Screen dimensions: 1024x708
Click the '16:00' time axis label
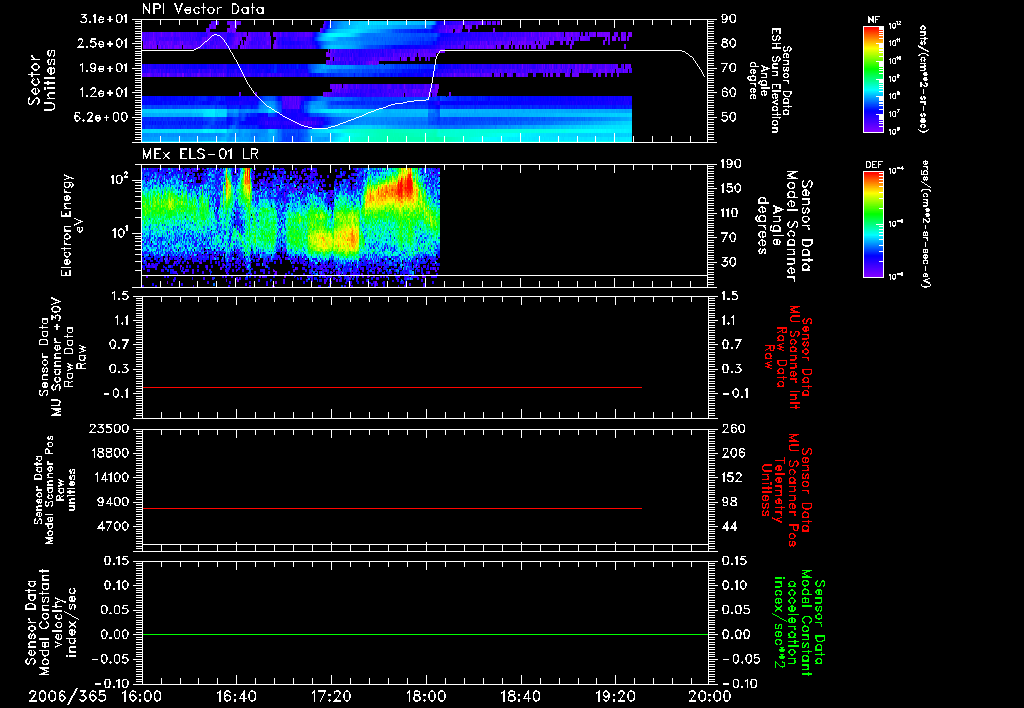point(142,696)
